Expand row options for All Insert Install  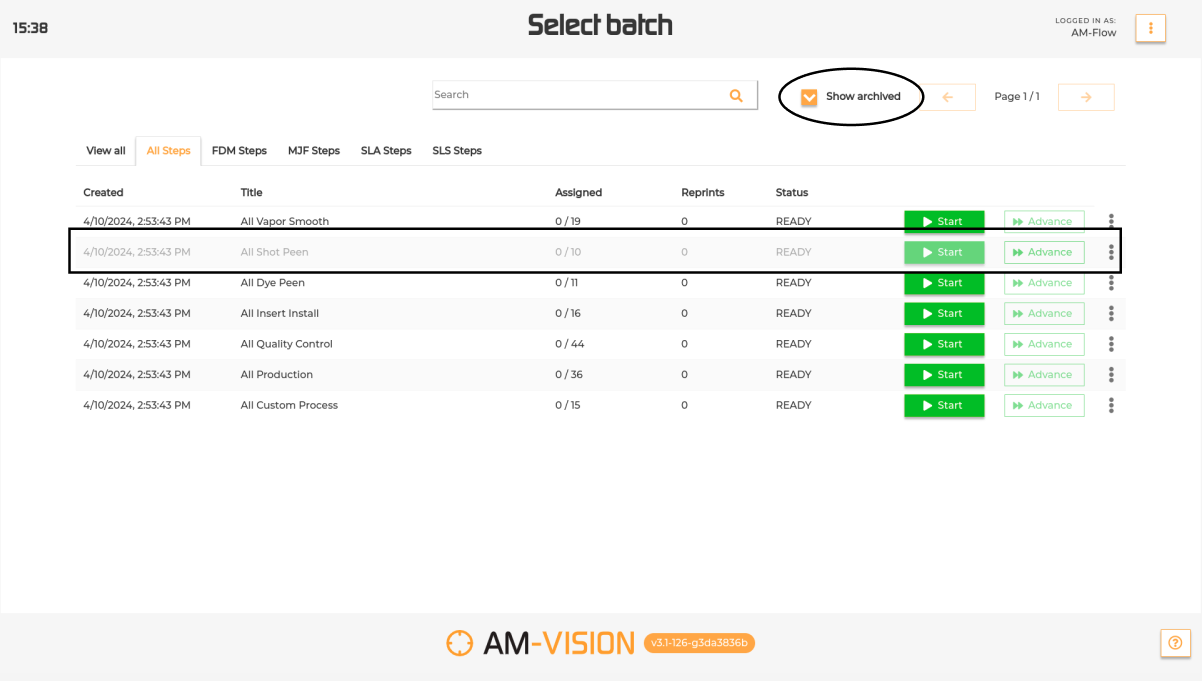[x=1111, y=313]
